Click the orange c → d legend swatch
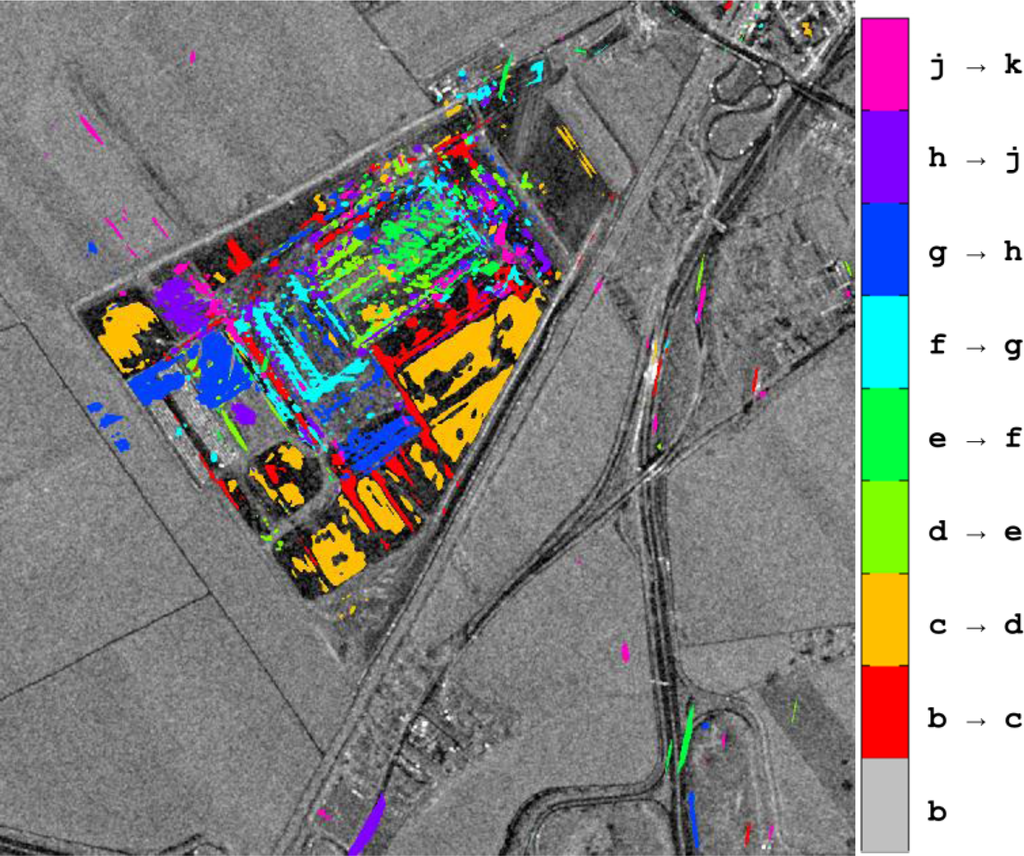 (x=885, y=620)
